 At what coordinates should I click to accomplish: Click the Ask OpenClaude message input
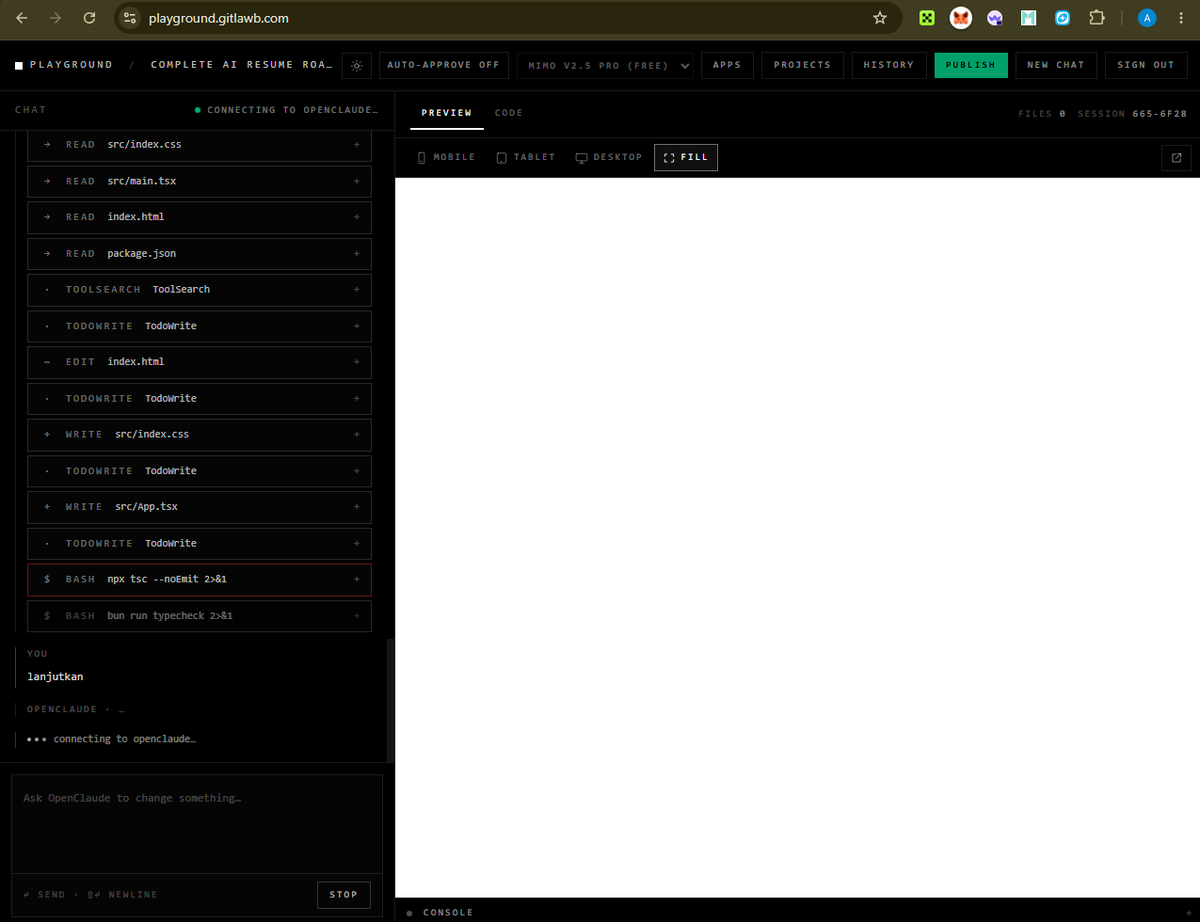coord(197,823)
